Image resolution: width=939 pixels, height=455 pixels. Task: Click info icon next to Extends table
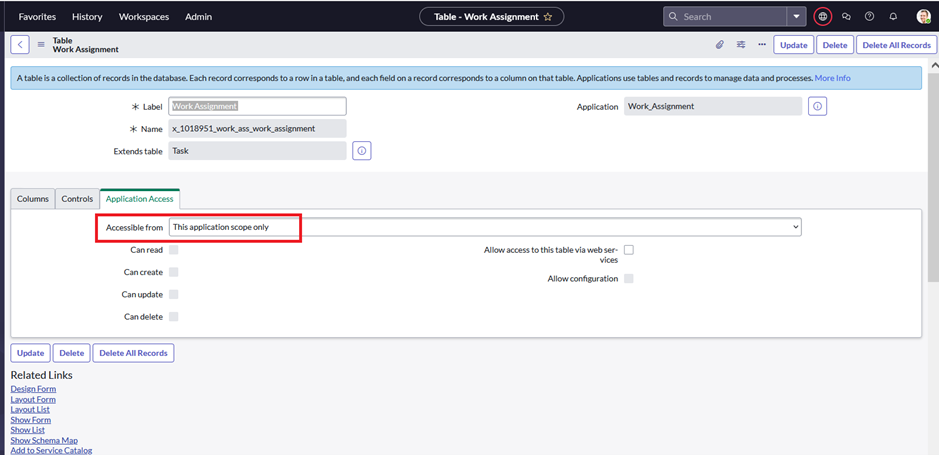tap(362, 151)
